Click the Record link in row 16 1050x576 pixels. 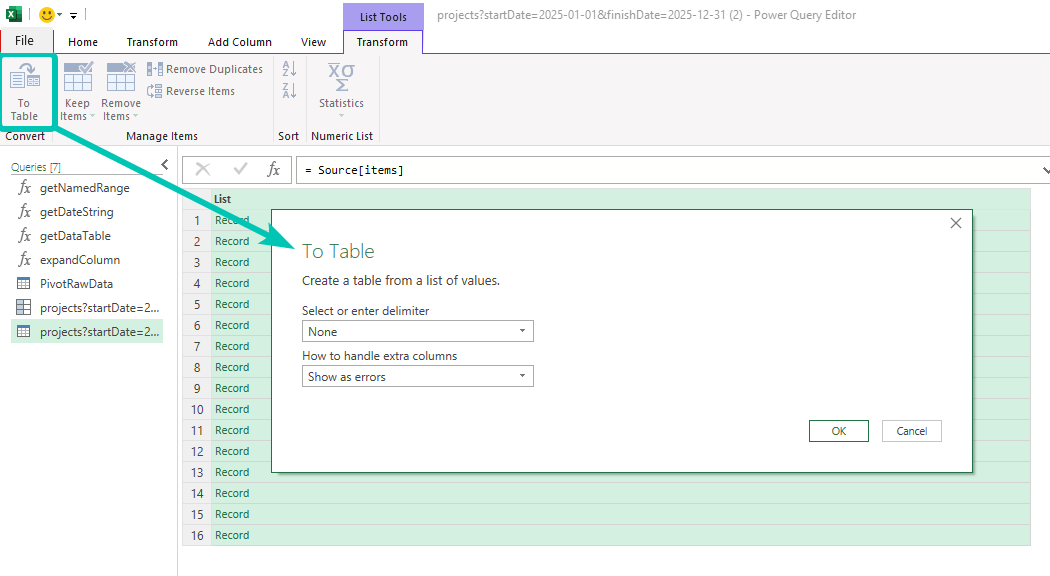(232, 535)
